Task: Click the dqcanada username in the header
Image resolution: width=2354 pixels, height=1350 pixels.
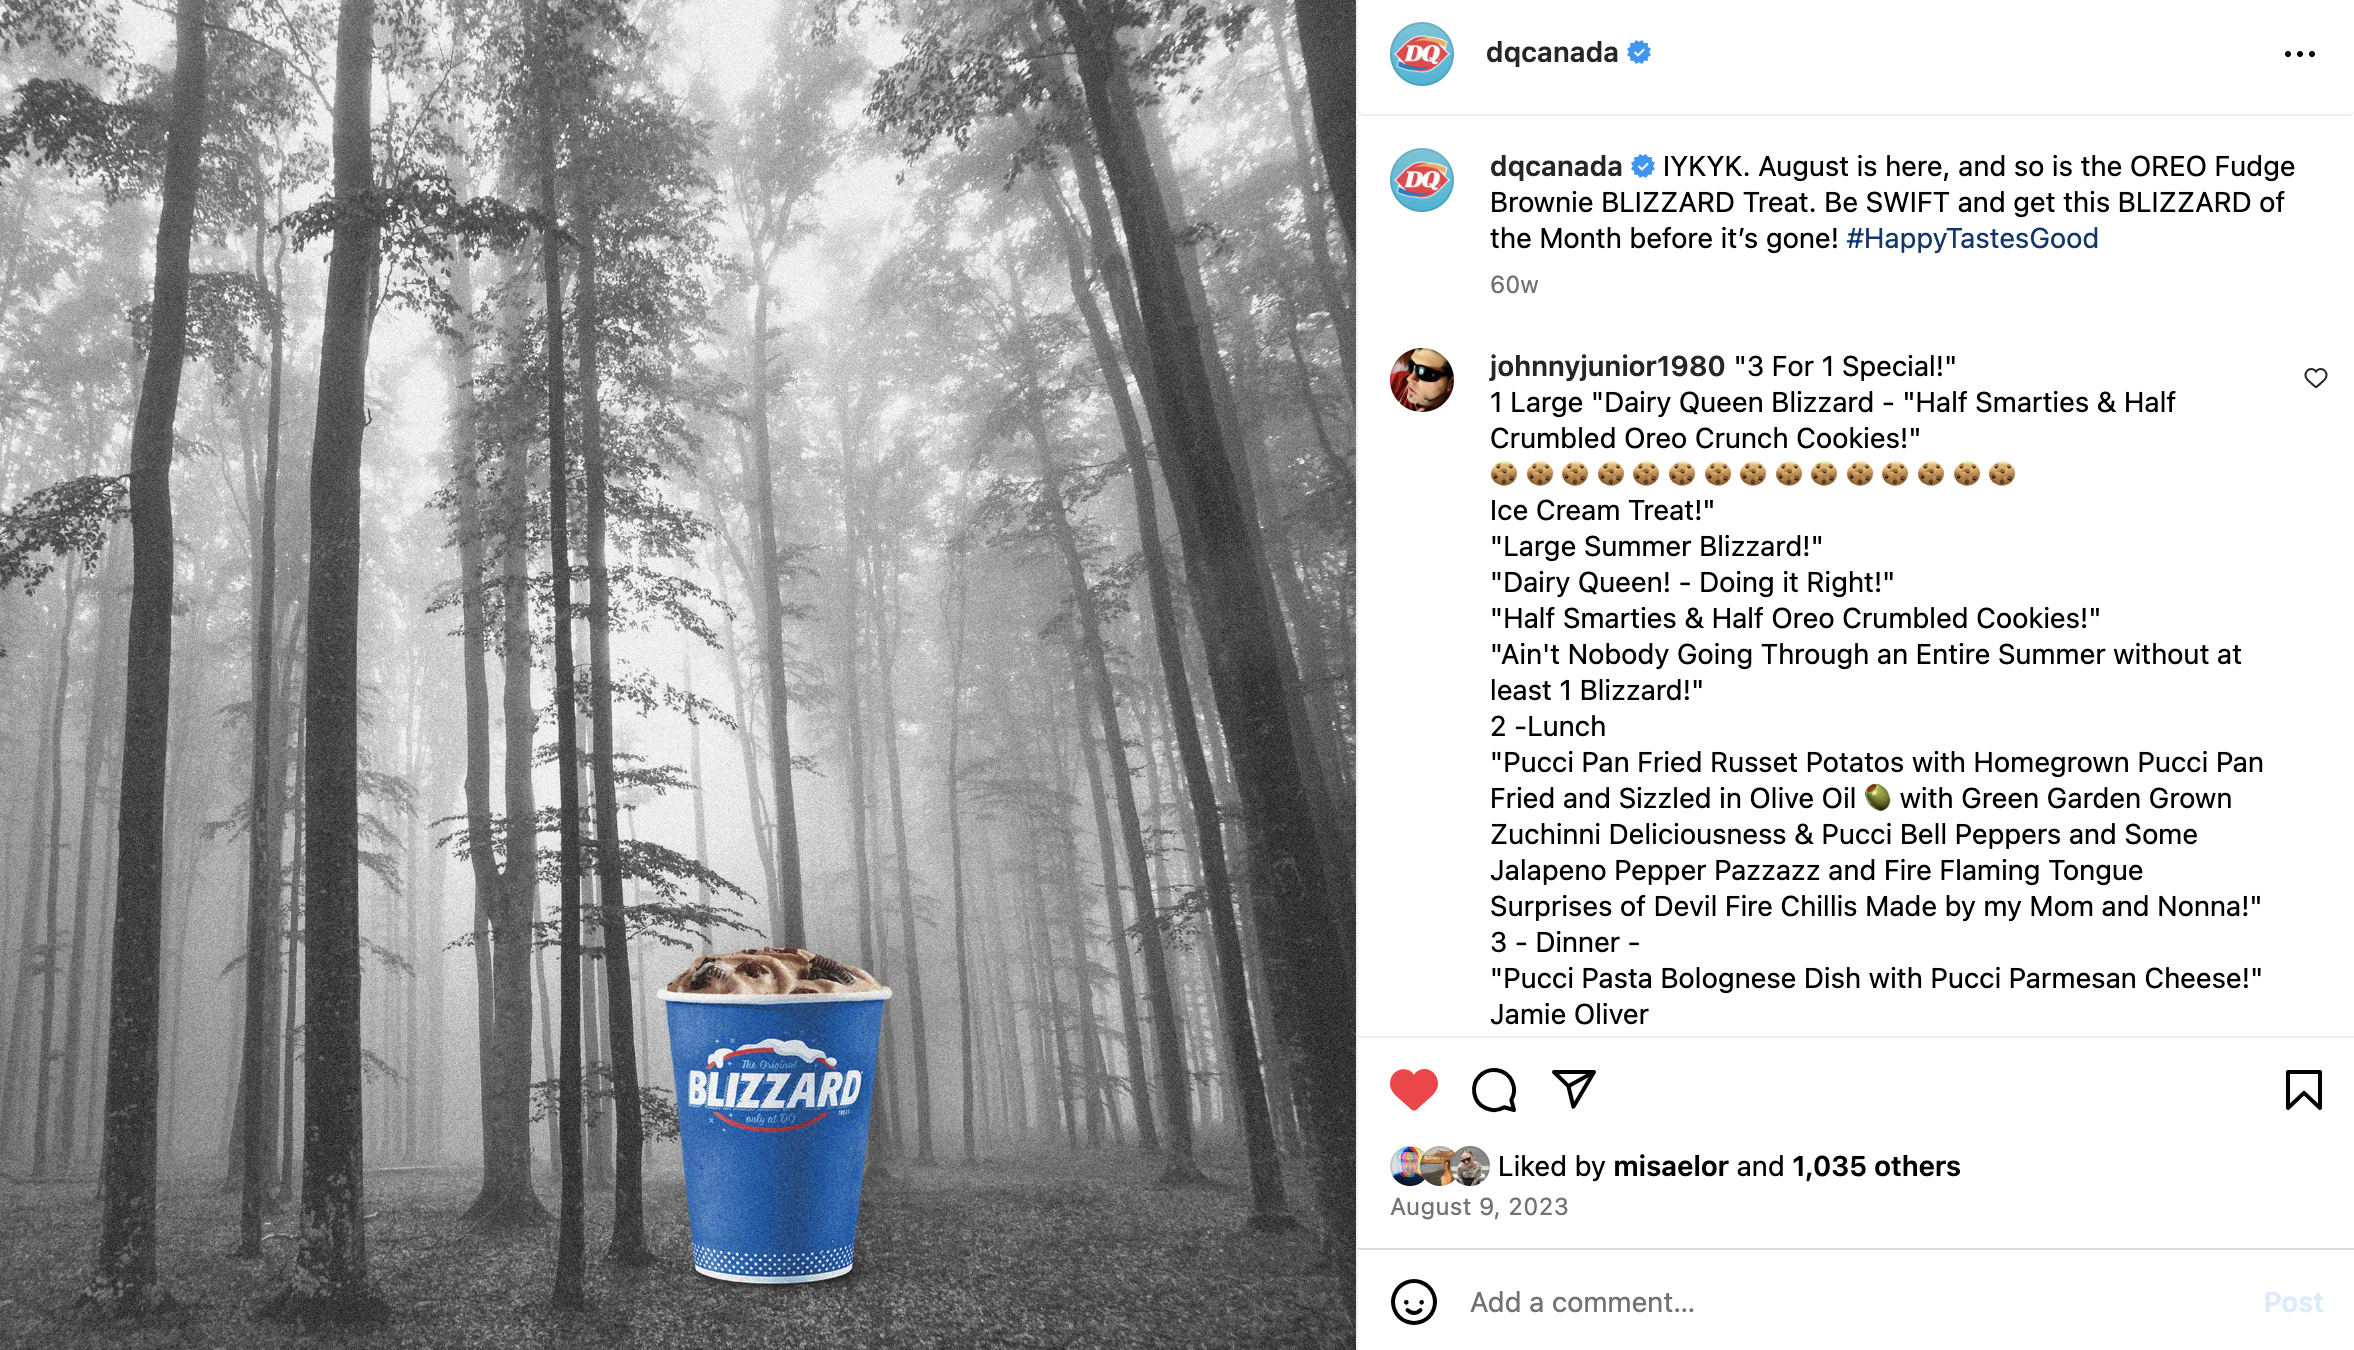Action: tap(1552, 52)
